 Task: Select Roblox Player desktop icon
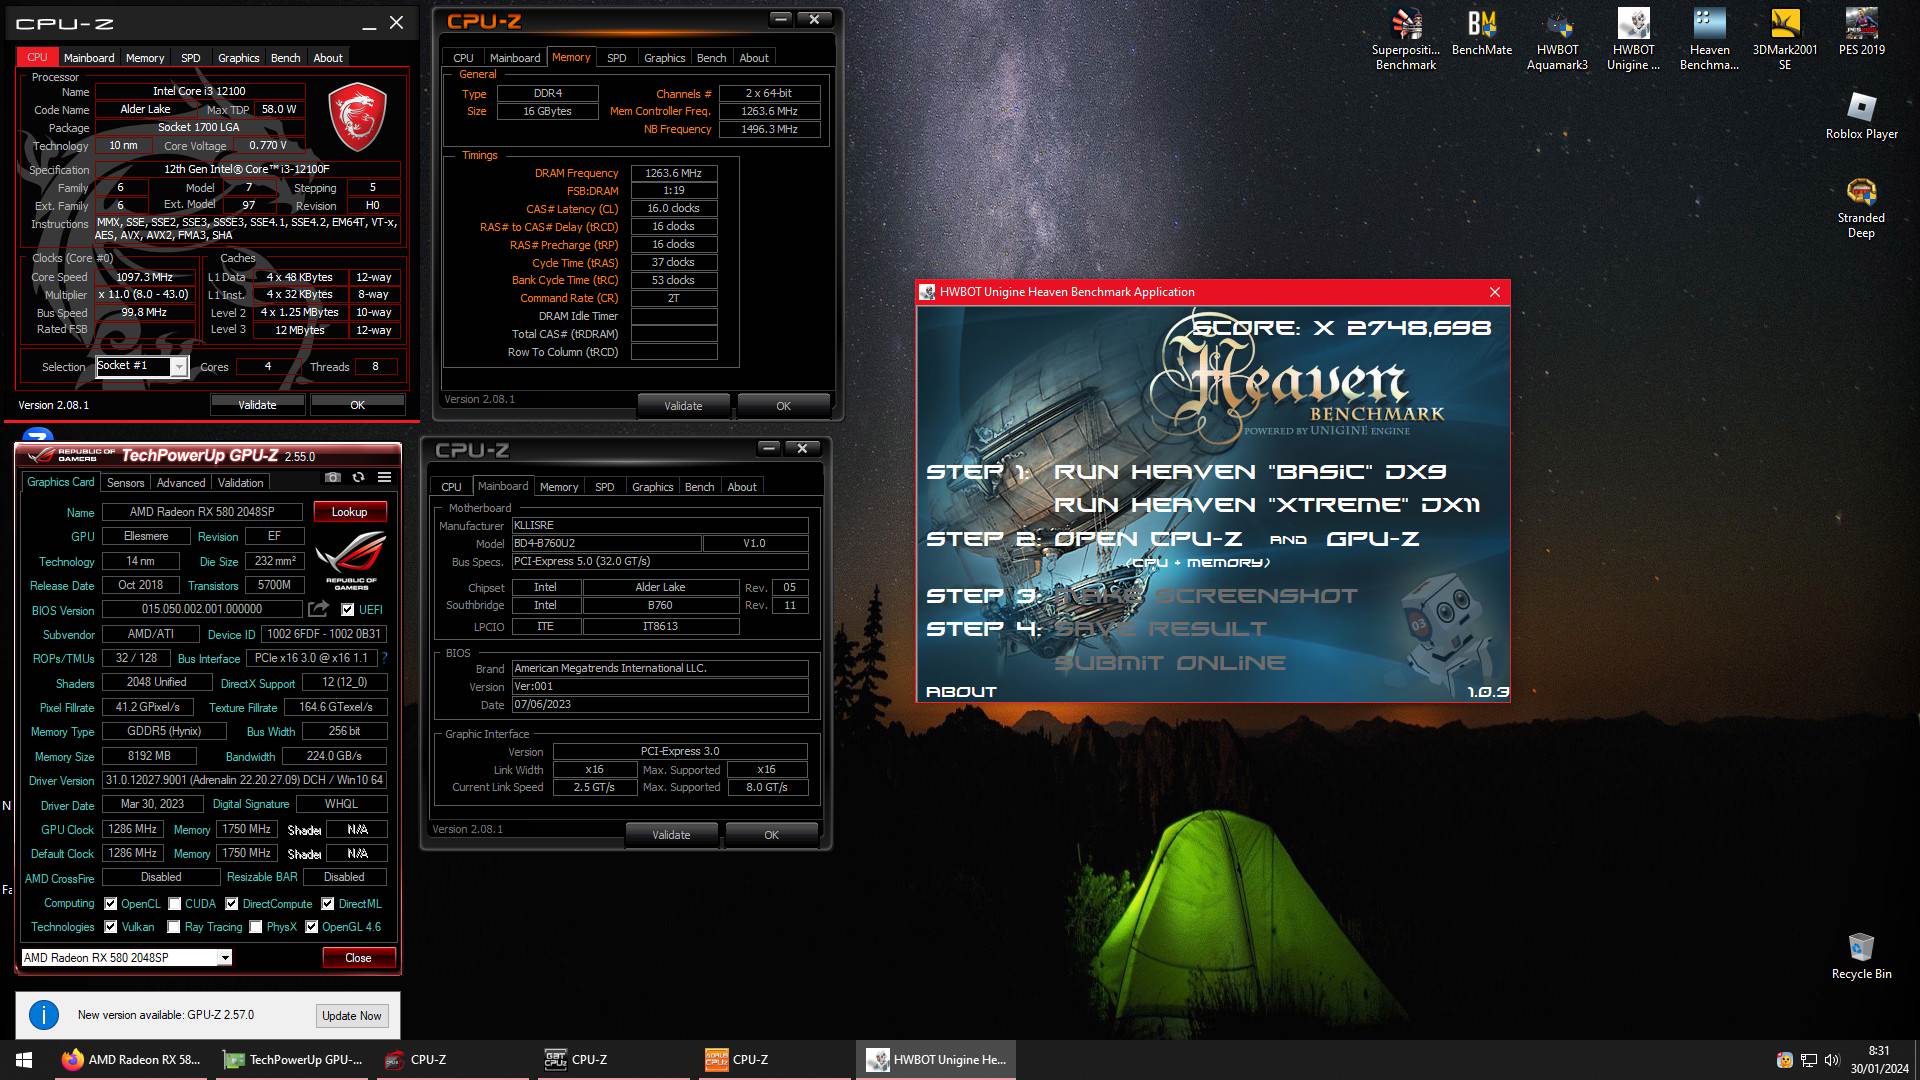pyautogui.click(x=1861, y=116)
